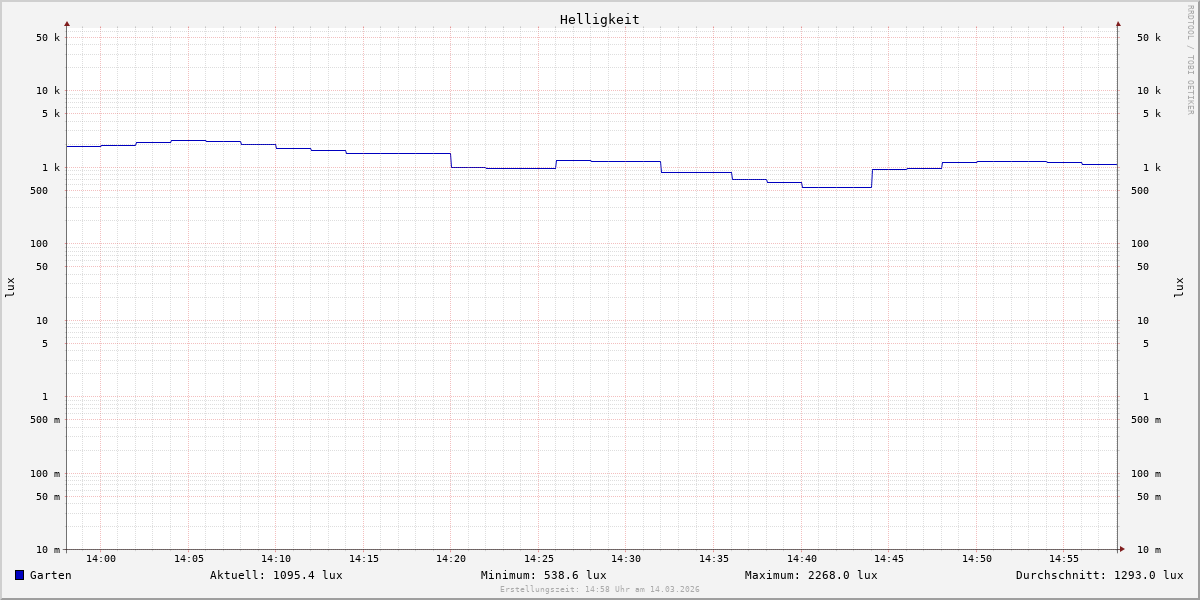Click the 14:55 time axis label
The width and height of the screenshot is (1200, 600).
pos(1064,559)
